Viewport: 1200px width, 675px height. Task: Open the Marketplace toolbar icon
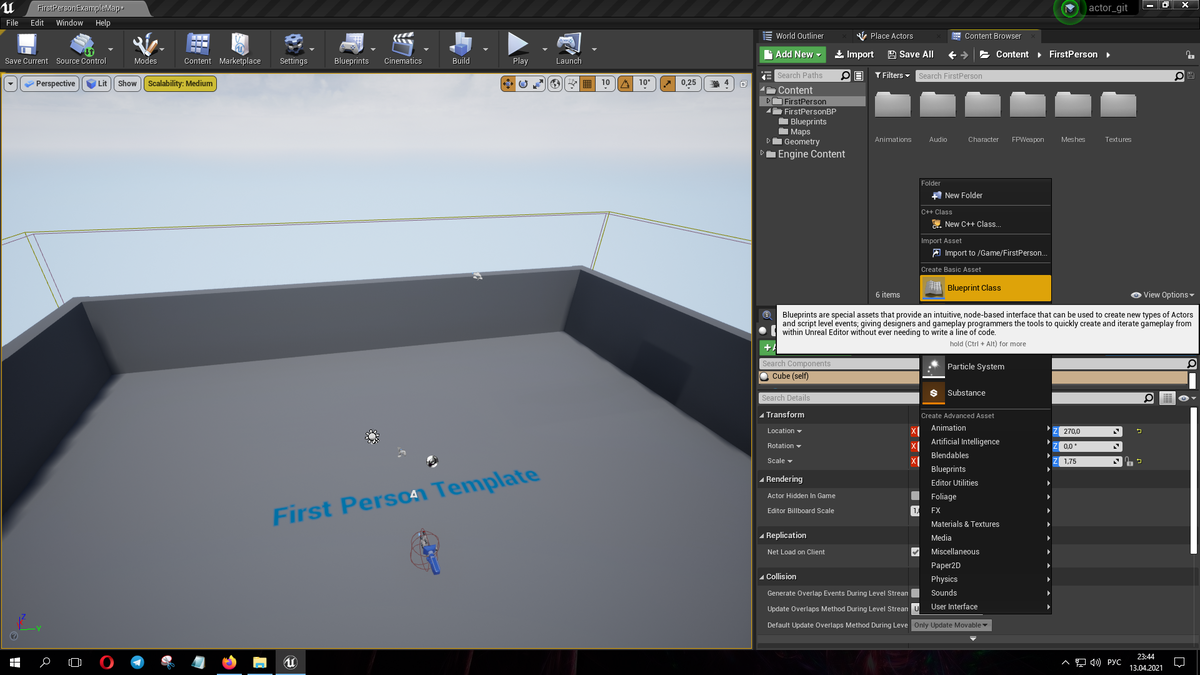[x=240, y=49]
